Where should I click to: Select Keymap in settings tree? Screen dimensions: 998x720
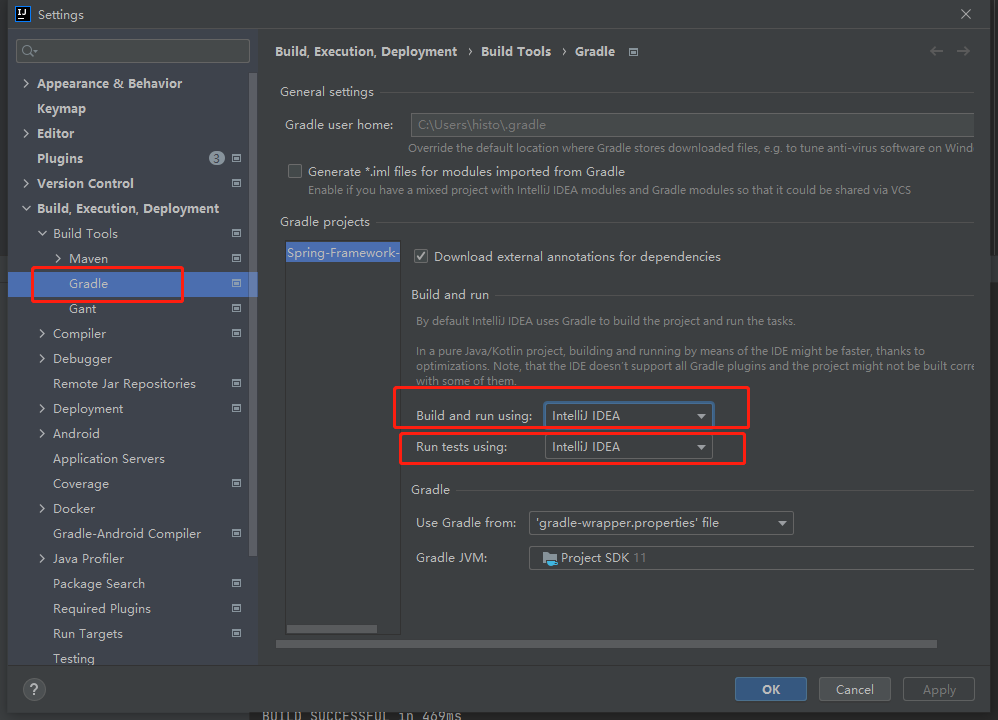coord(61,108)
